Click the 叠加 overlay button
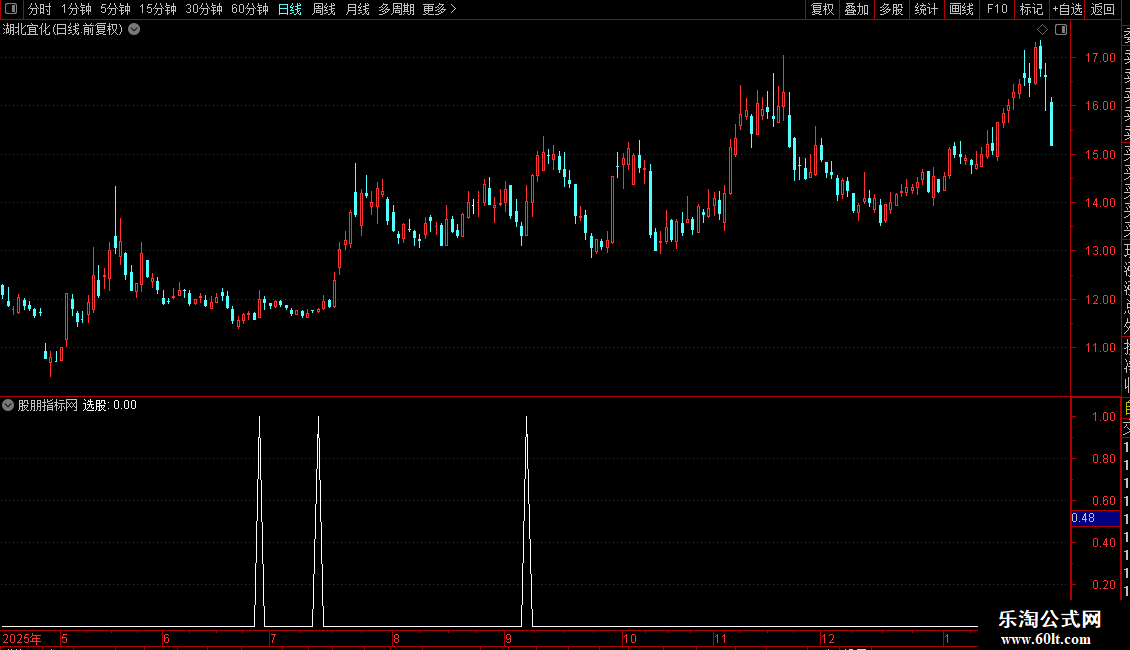The image size is (1130, 650). [x=857, y=9]
